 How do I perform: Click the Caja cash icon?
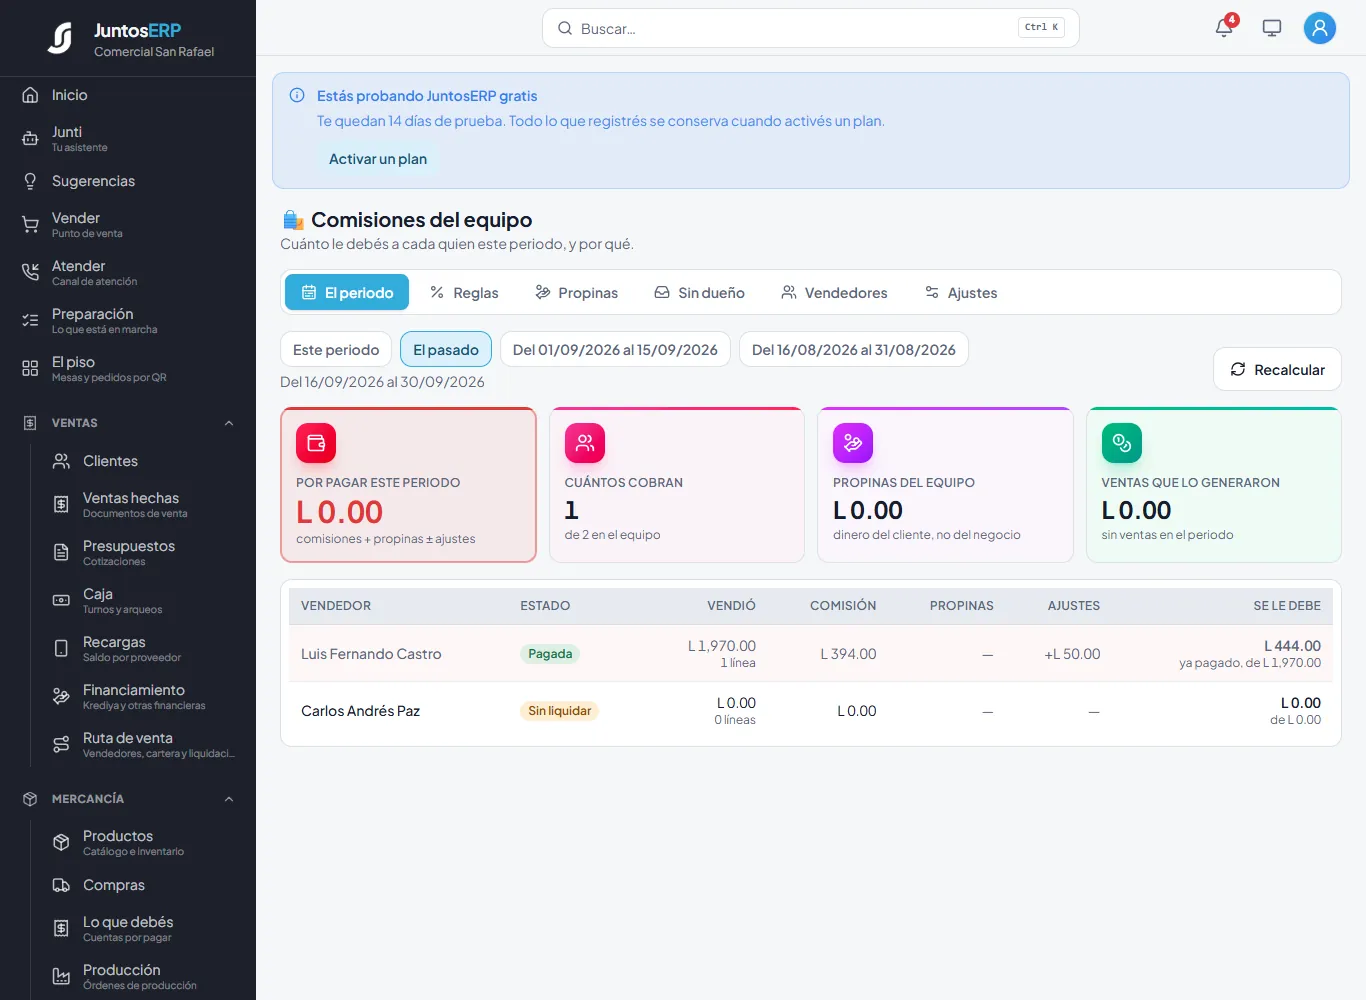pyautogui.click(x=61, y=601)
